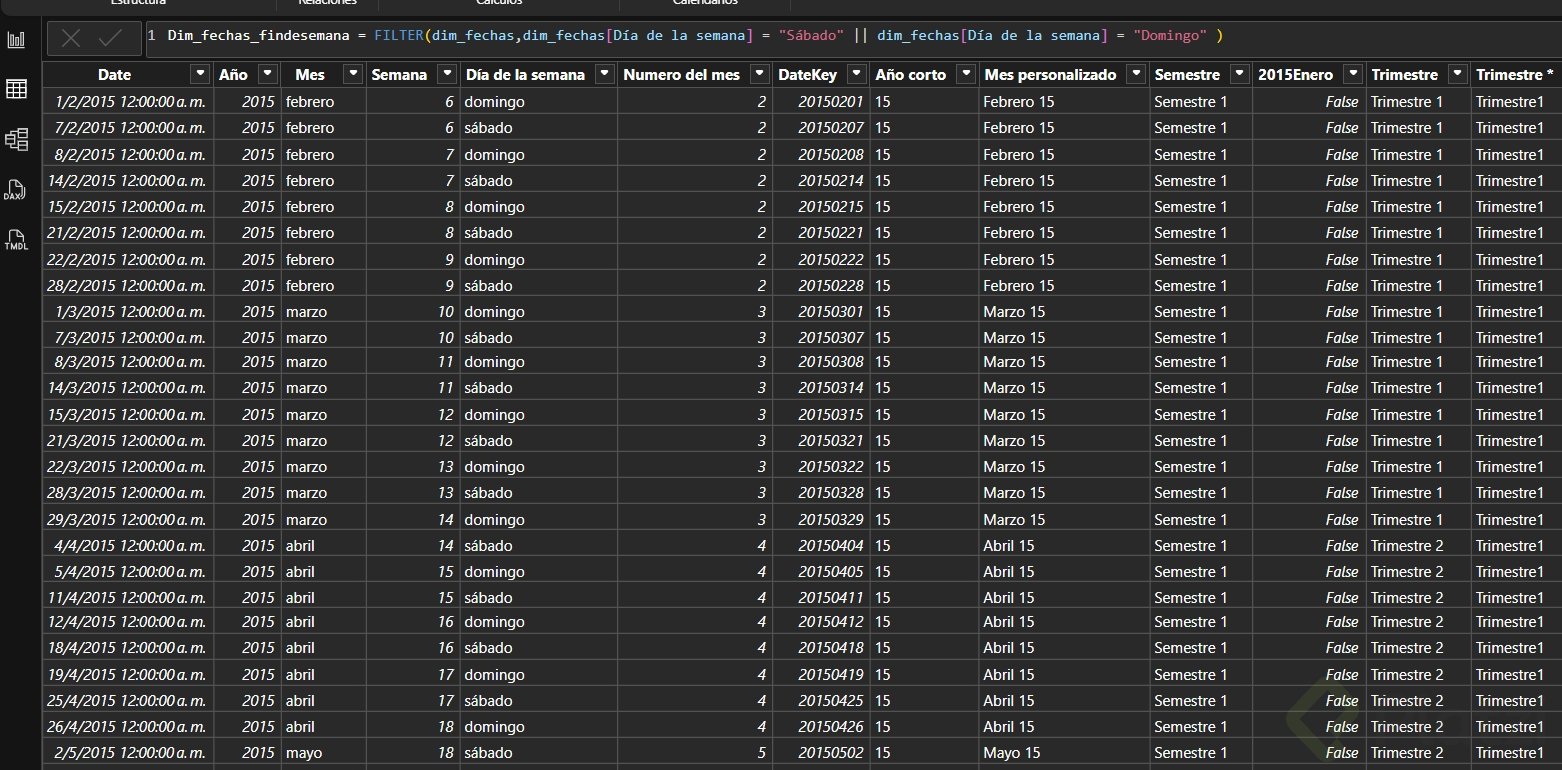This screenshot has width=1562, height=770.
Task: Select the DateKey cell 20150322
Action: click(821, 466)
